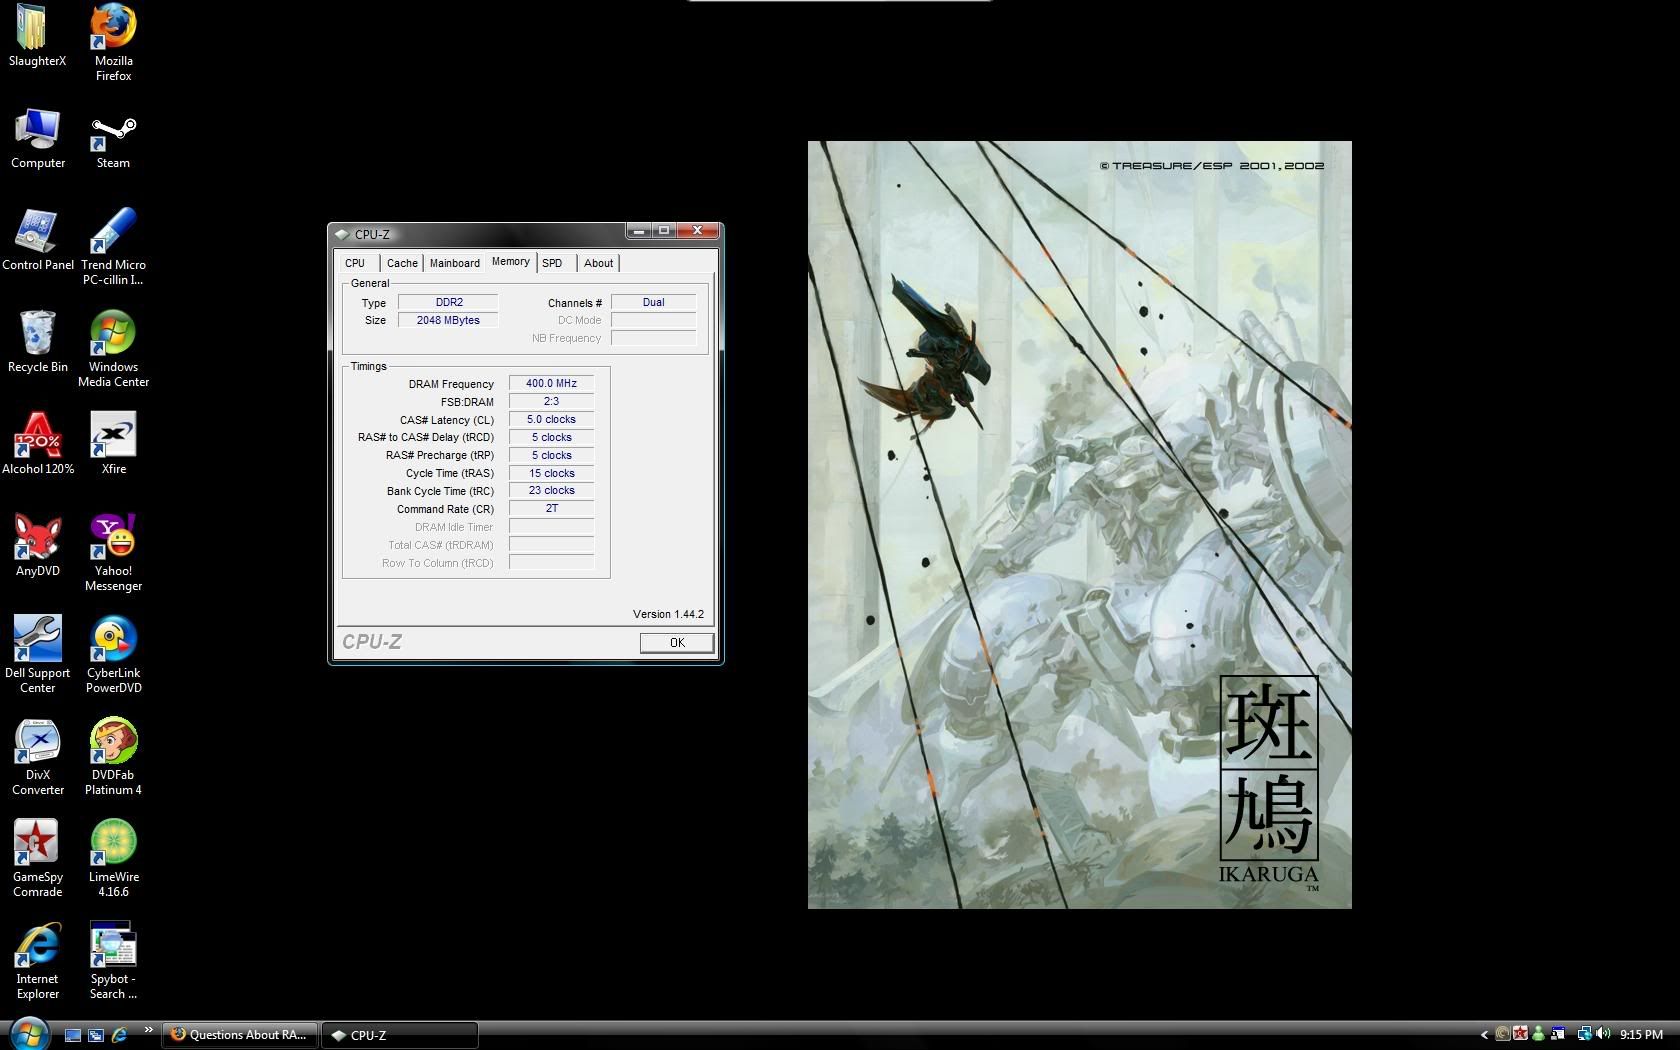1680x1050 pixels.
Task: Click the DDR2 memory type field
Action: click(x=448, y=302)
